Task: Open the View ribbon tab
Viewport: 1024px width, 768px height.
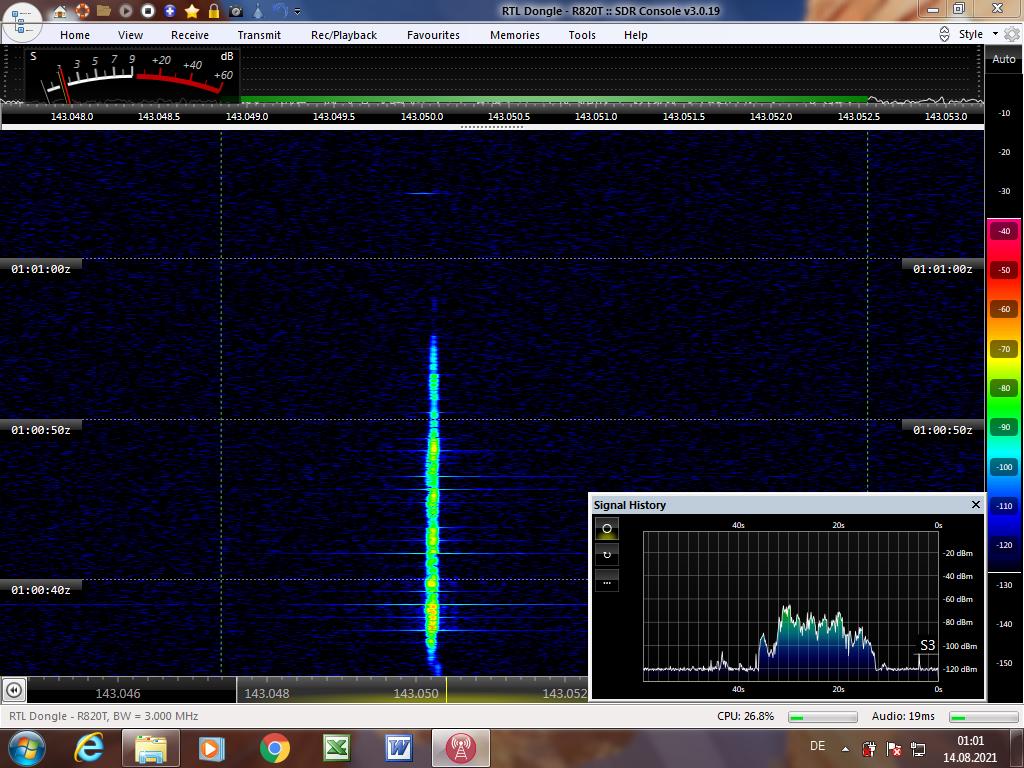Action: point(130,35)
